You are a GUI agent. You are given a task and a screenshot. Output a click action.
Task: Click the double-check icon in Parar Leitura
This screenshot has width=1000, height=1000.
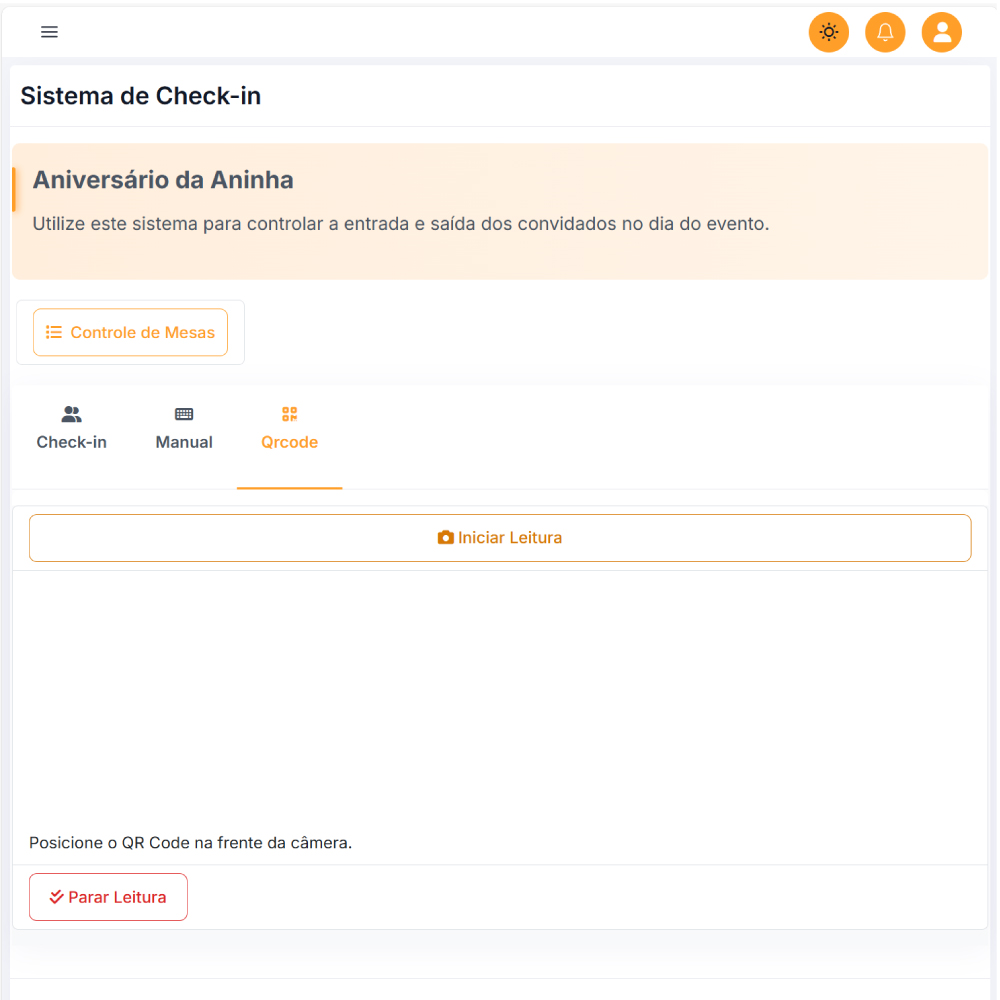pyautogui.click(x=57, y=897)
